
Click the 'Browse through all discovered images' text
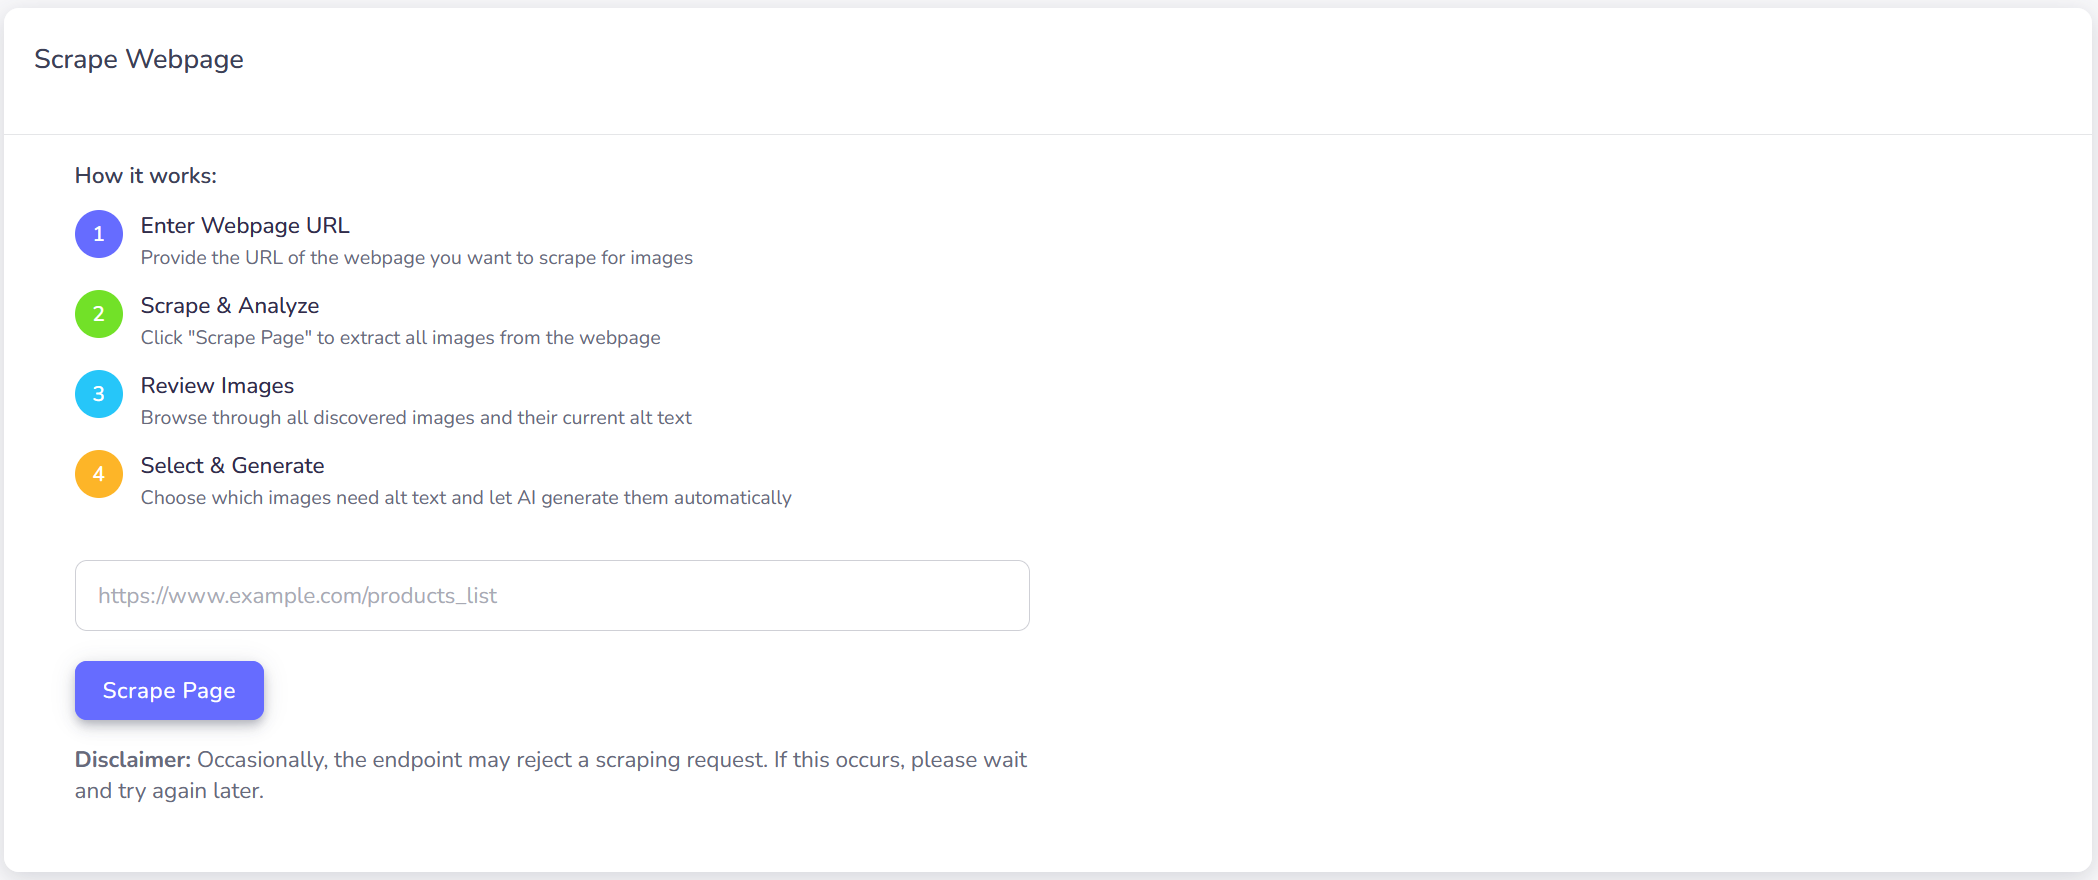tap(415, 417)
